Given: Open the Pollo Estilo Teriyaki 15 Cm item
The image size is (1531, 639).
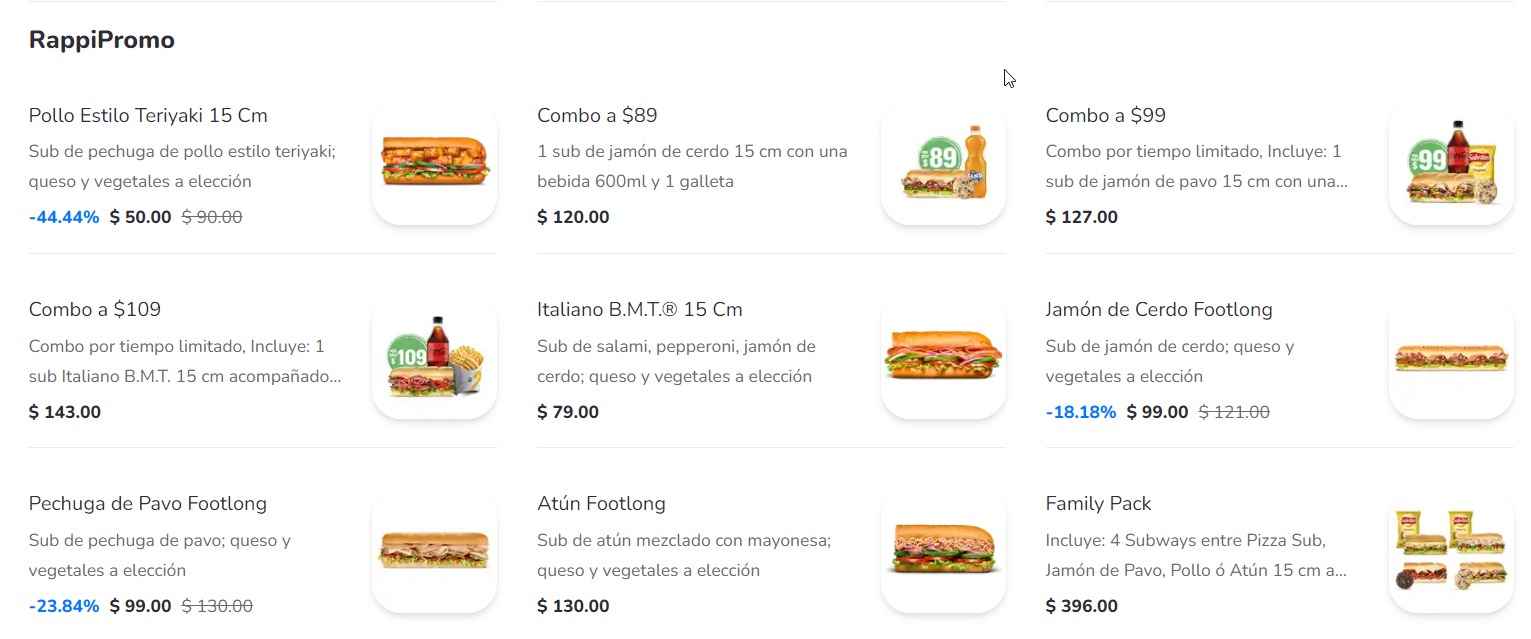Looking at the screenshot, I should [x=147, y=115].
